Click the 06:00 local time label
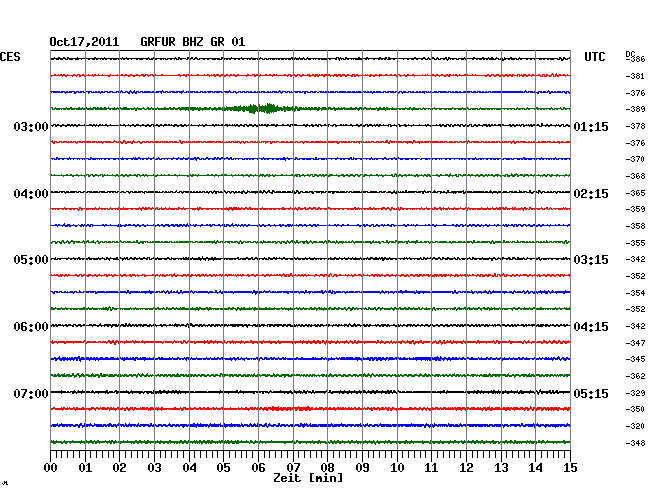This screenshot has width=650, height=494. point(31,327)
